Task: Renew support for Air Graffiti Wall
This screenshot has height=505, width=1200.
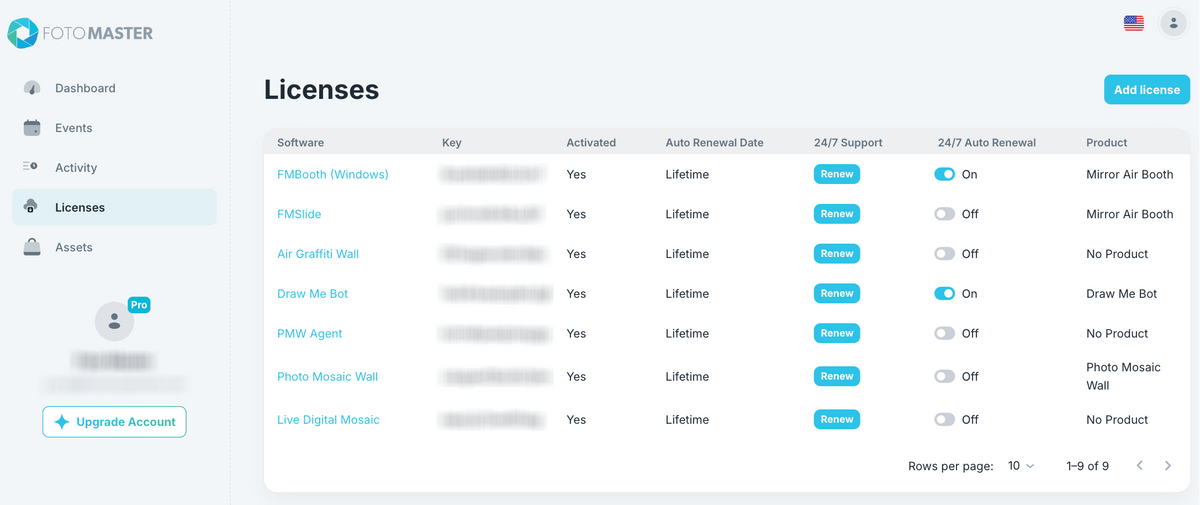Action: 837,254
